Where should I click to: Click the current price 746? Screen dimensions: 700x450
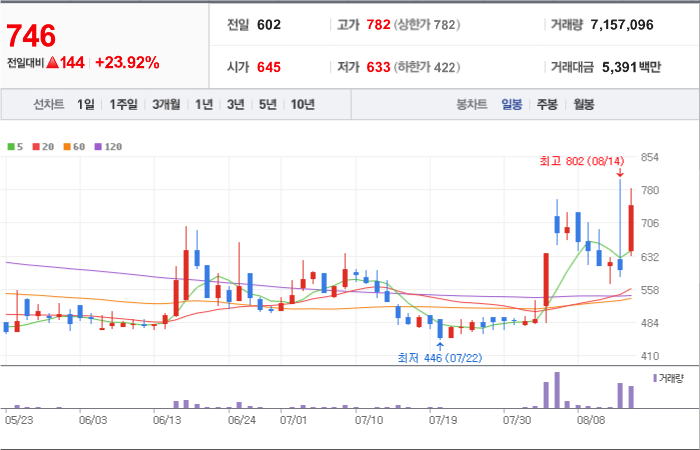(x=31, y=36)
